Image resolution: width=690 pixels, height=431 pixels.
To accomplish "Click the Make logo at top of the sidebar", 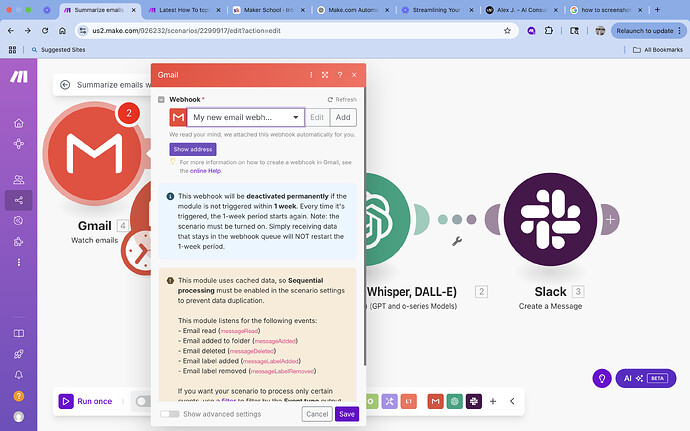I will [19, 77].
